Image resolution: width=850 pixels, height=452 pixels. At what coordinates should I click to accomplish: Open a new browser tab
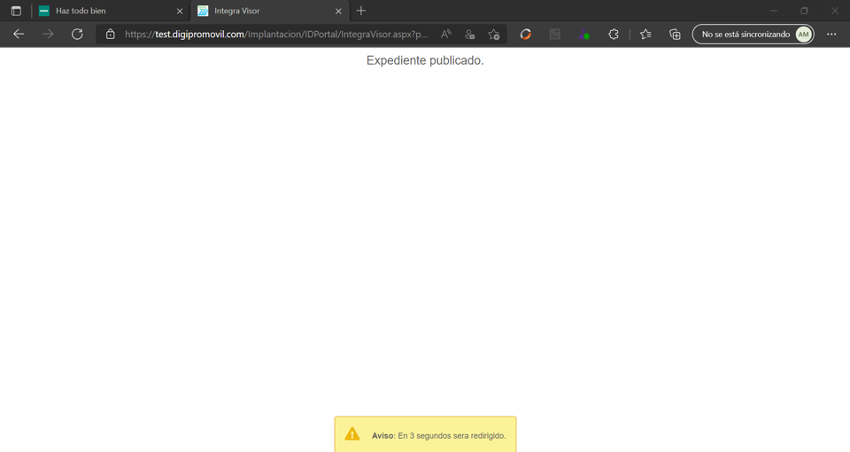pyautogui.click(x=361, y=11)
